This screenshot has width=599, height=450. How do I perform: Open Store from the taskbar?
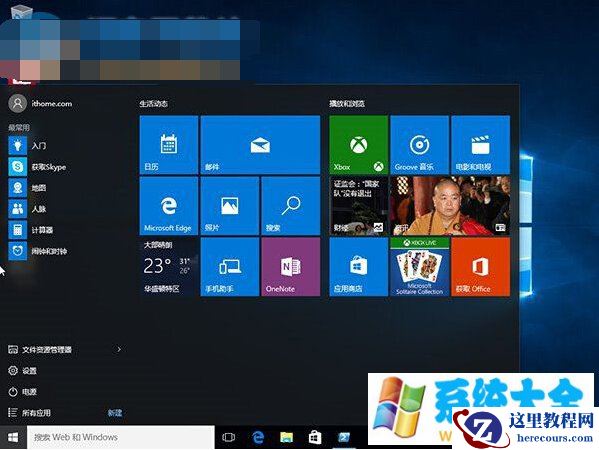(315, 437)
